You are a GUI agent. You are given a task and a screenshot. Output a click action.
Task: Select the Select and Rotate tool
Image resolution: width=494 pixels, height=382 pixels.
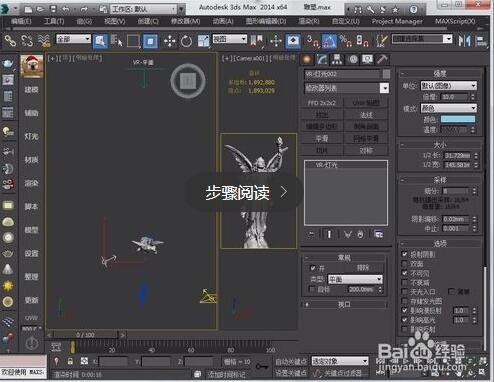(186, 41)
